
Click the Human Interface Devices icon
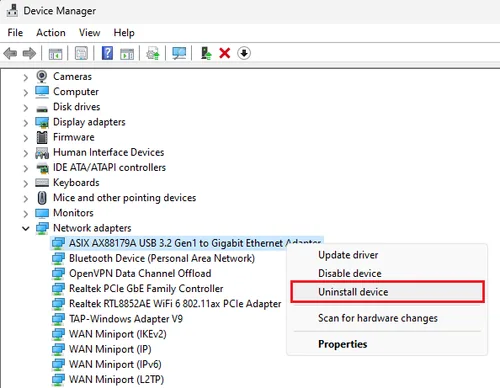pos(42,153)
